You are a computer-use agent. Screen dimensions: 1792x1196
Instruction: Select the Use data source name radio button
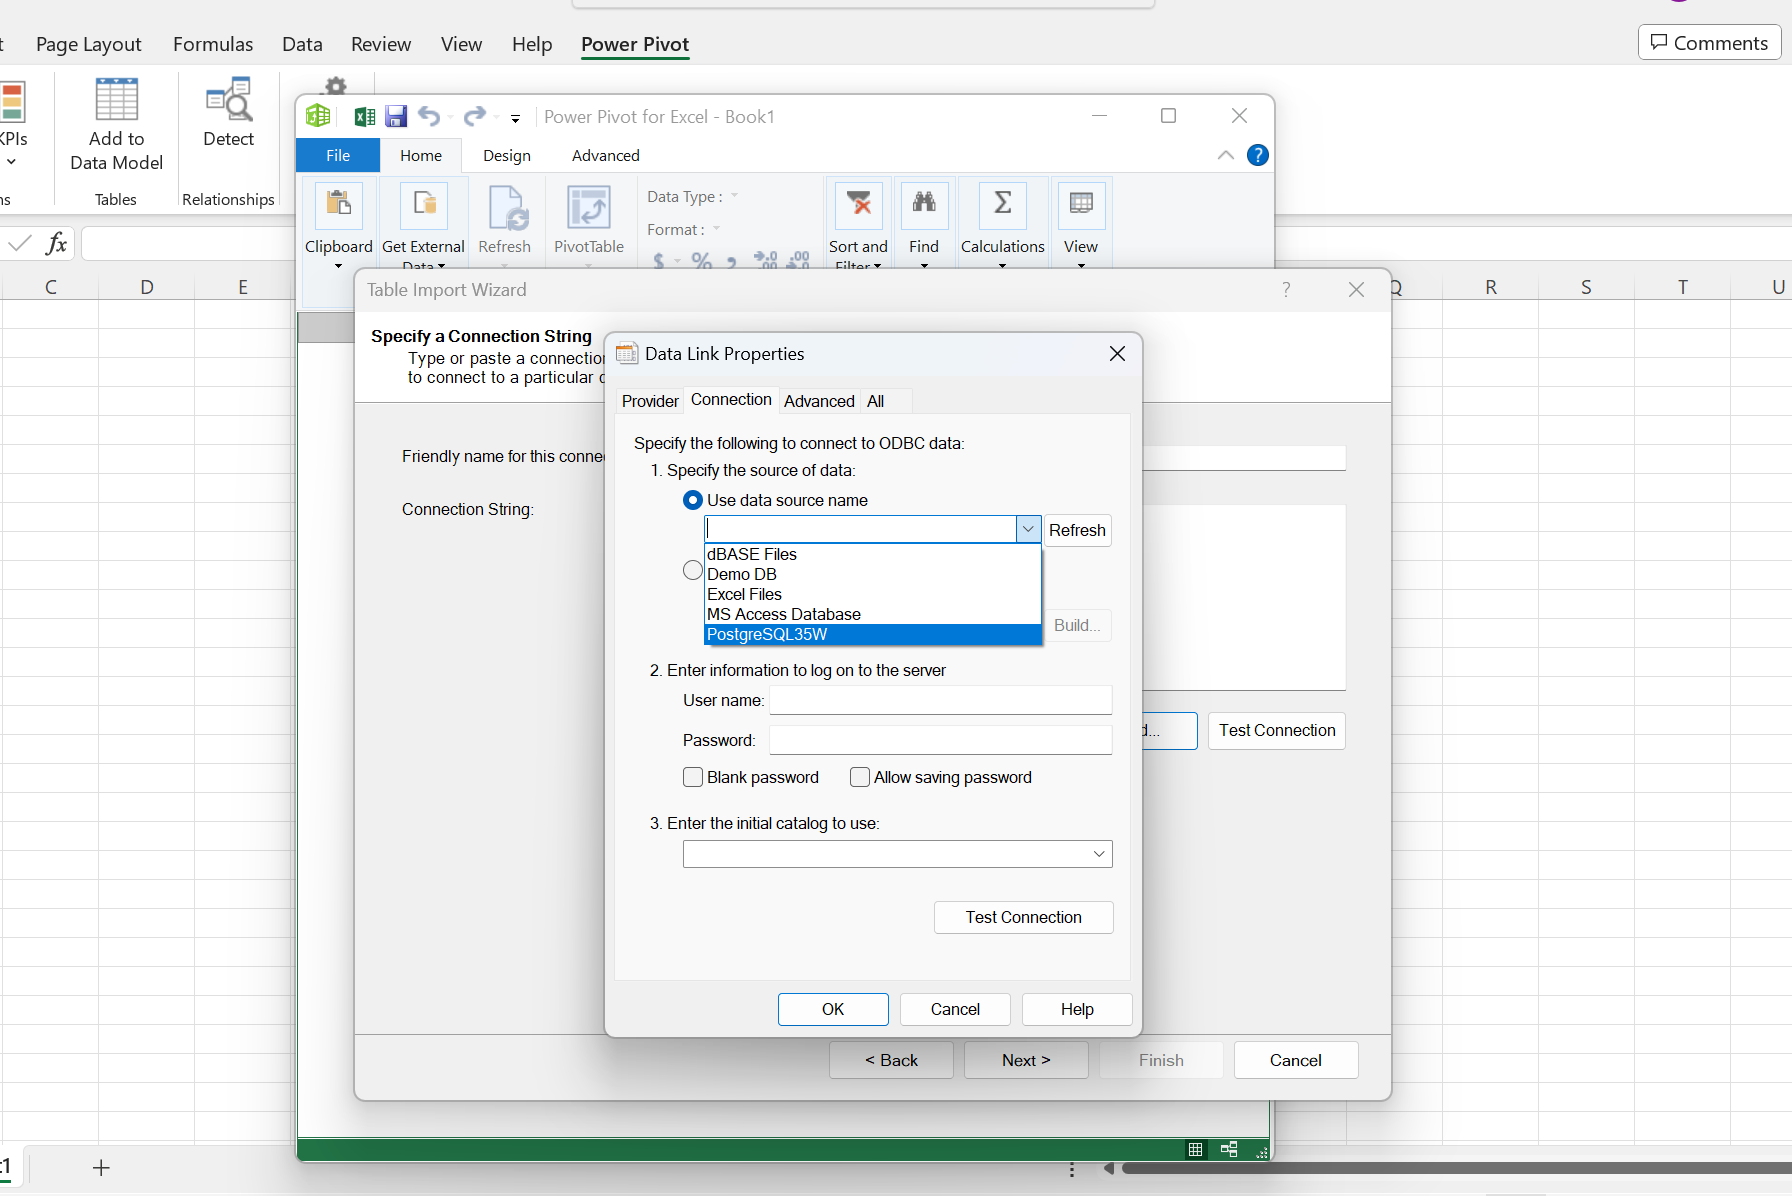[692, 500]
